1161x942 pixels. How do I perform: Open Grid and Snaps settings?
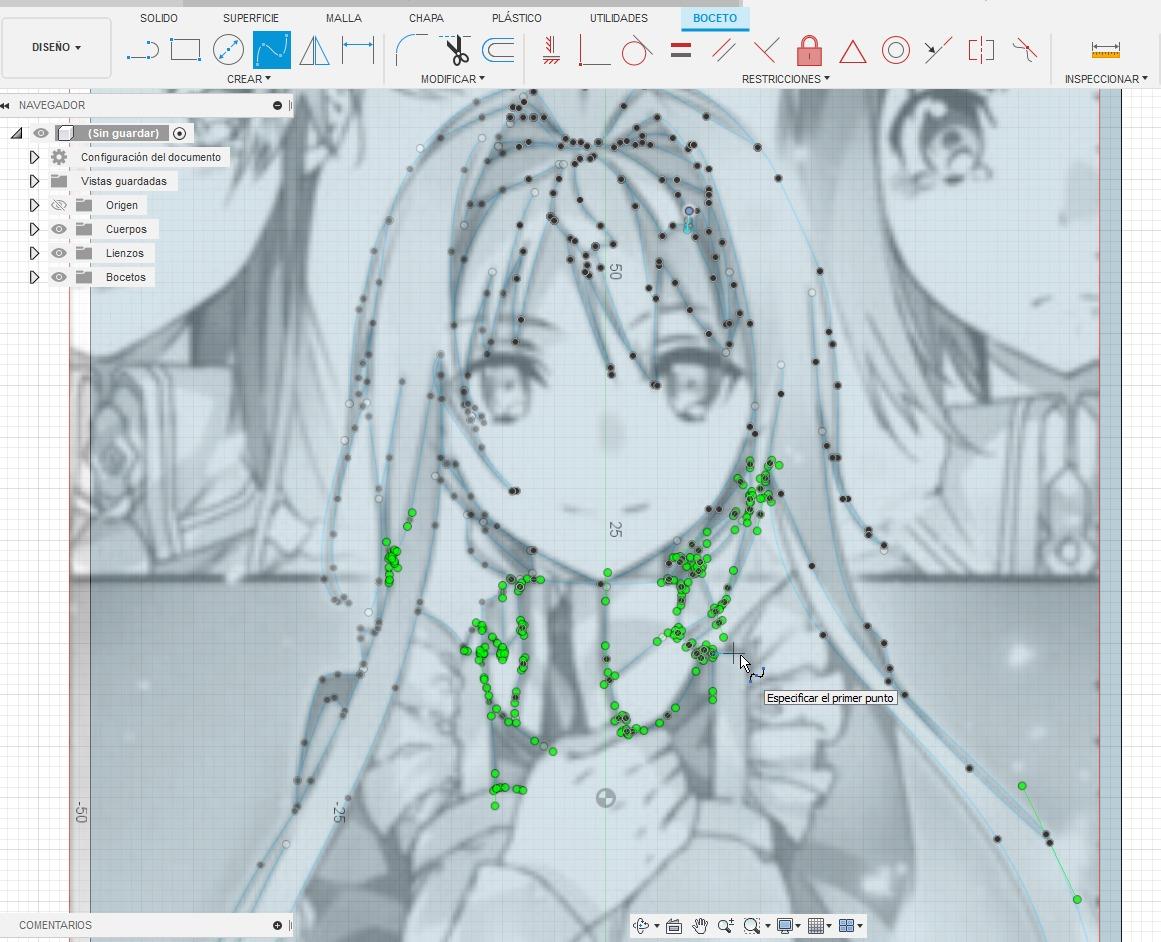(816, 926)
